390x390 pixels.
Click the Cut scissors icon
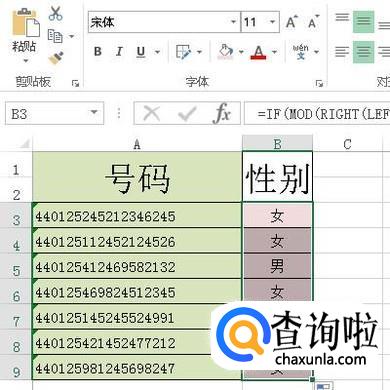tap(55, 13)
